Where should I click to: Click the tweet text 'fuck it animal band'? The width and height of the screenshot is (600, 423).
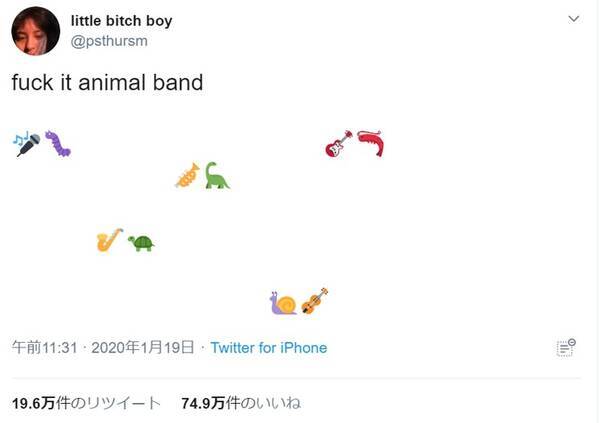tap(107, 83)
